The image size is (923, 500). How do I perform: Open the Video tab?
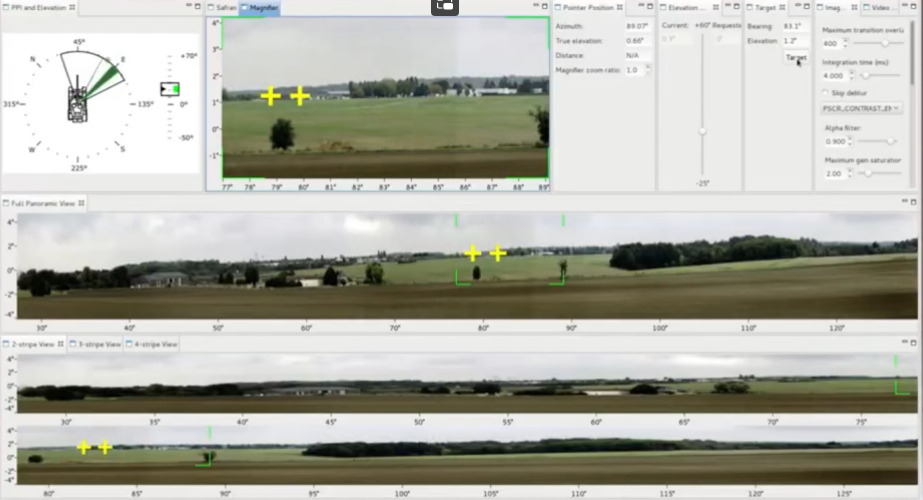point(880,7)
